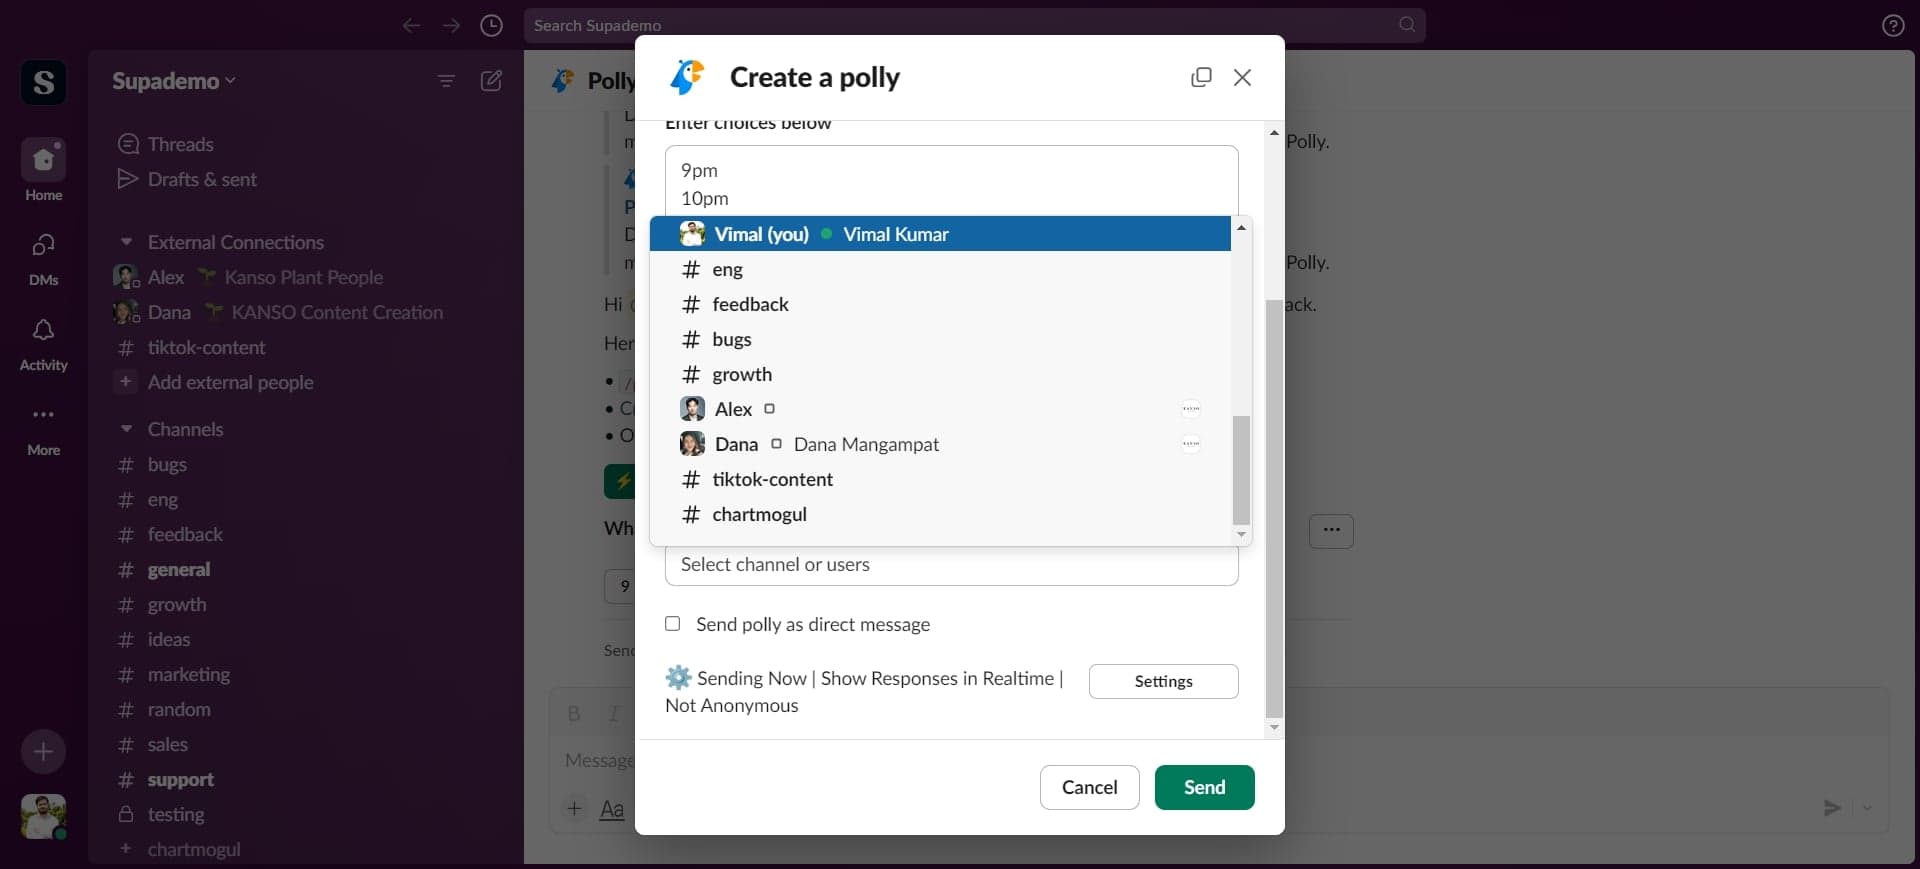Open Drafts & sent

204,180
